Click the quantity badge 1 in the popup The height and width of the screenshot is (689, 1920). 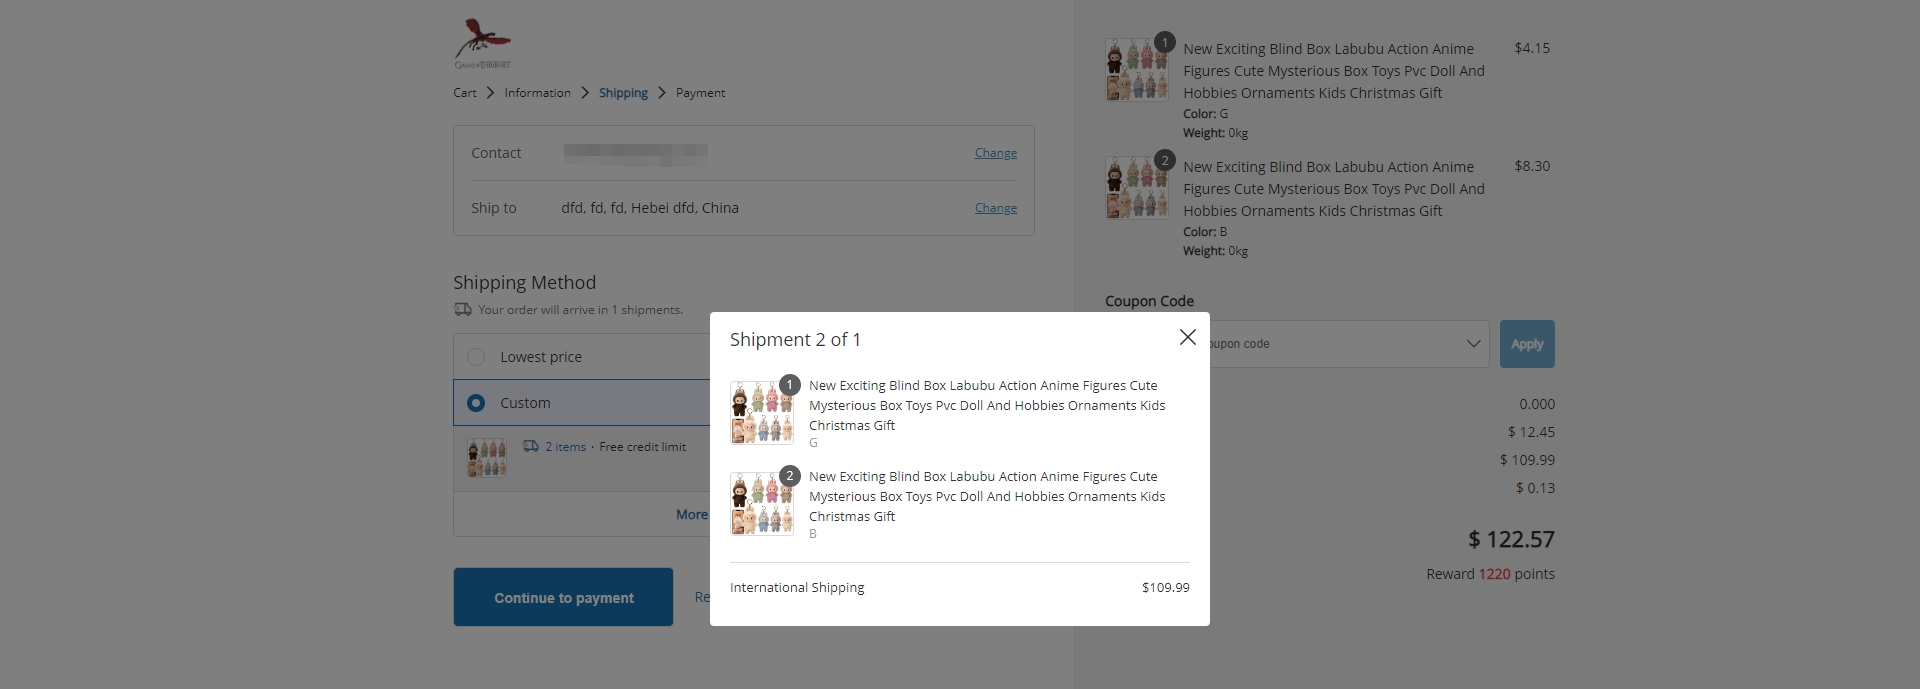[x=790, y=385]
